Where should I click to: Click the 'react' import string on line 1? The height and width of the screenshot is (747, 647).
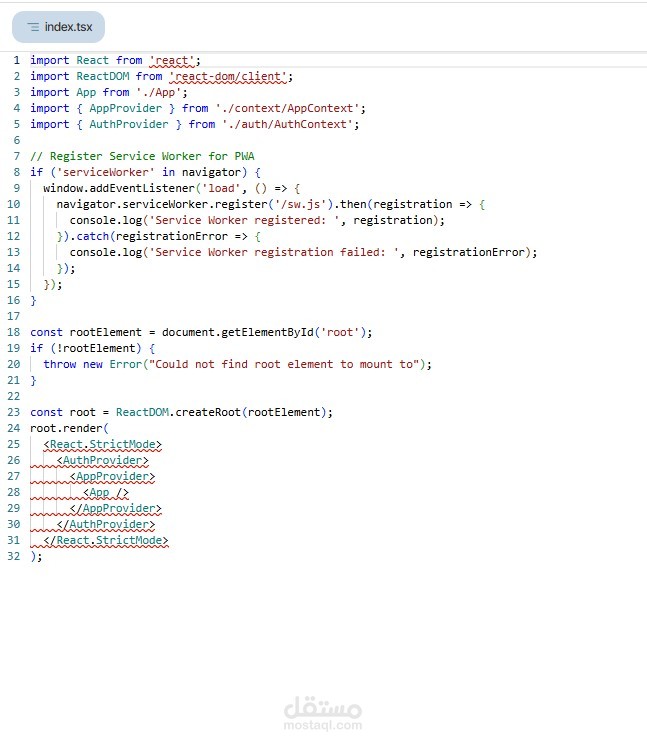click(x=172, y=61)
